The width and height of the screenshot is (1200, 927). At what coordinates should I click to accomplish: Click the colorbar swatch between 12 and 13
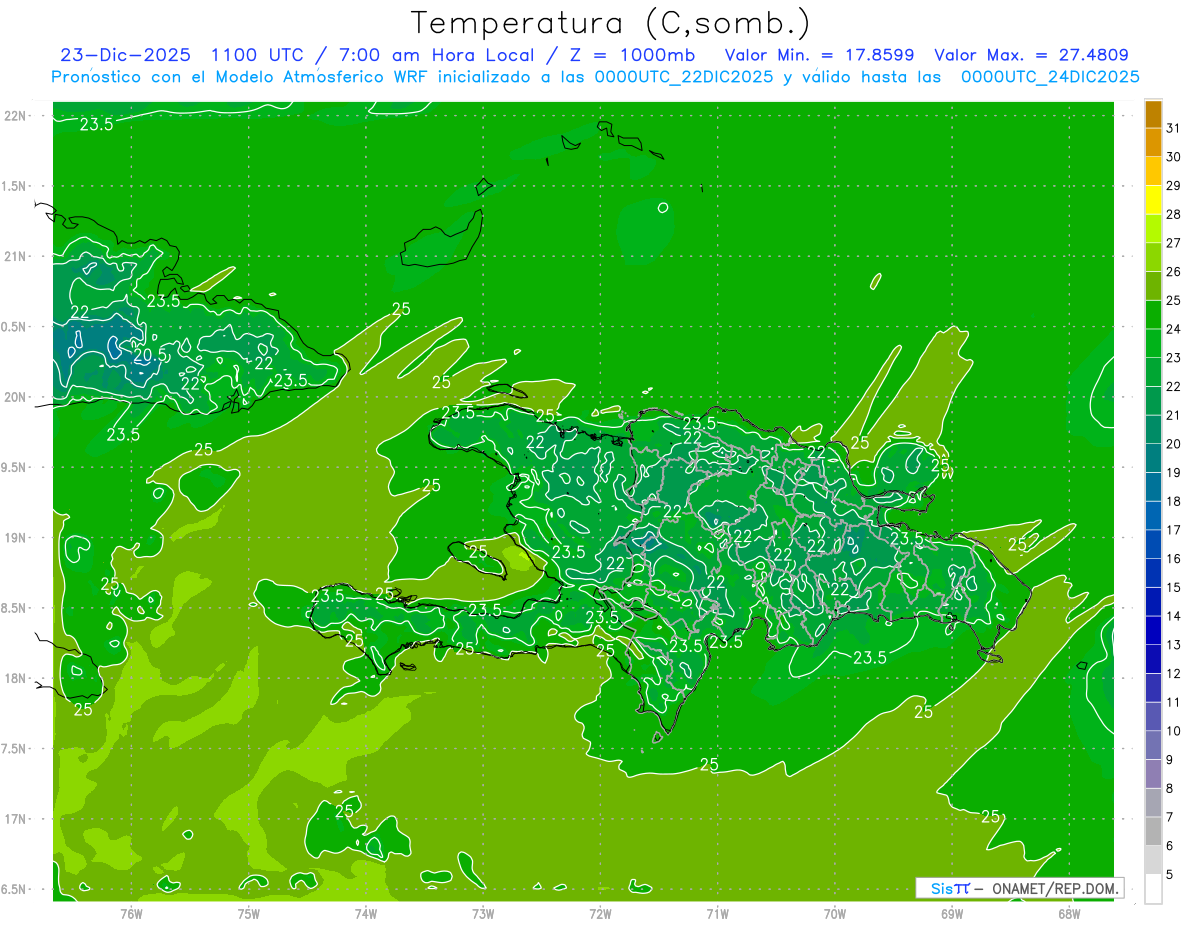pos(1153,659)
